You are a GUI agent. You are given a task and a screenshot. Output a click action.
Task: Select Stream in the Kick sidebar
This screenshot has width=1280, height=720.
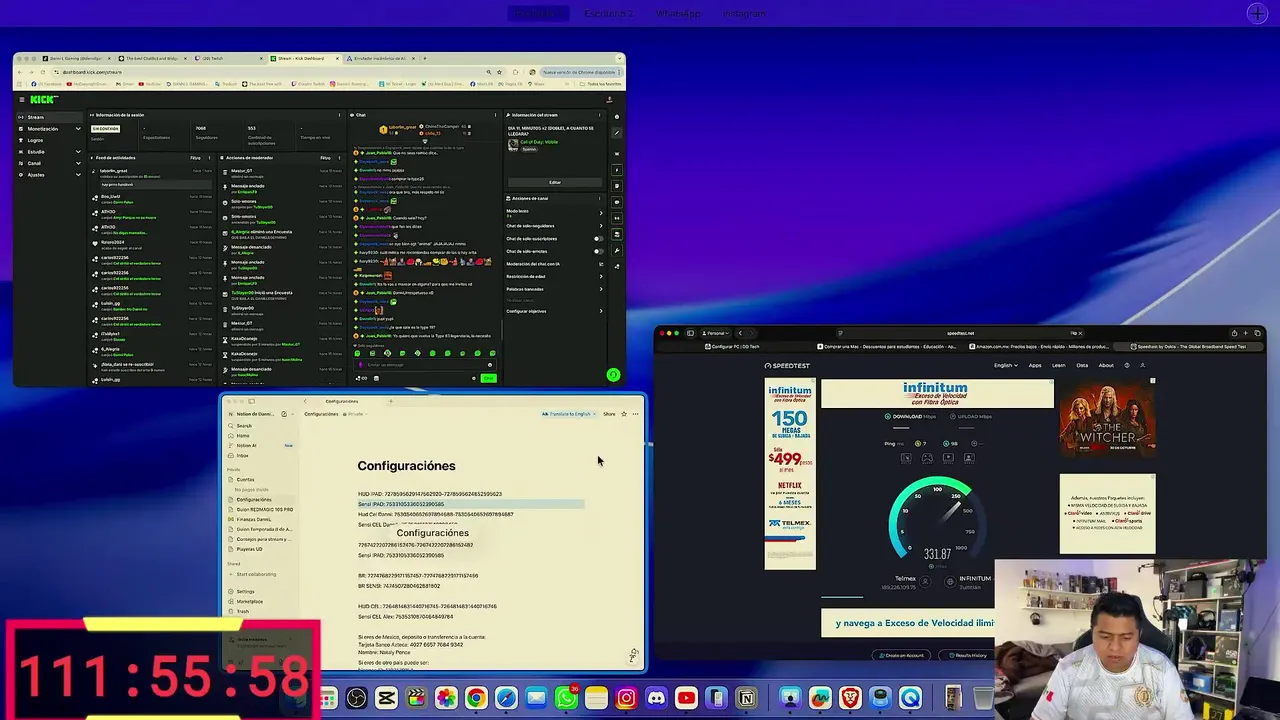coord(49,117)
